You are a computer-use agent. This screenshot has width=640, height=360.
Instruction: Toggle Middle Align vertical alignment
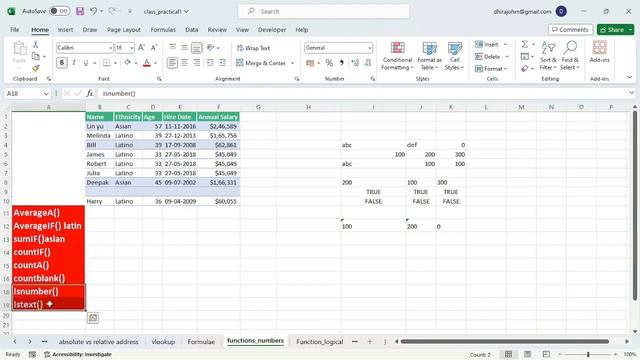click(x=184, y=48)
